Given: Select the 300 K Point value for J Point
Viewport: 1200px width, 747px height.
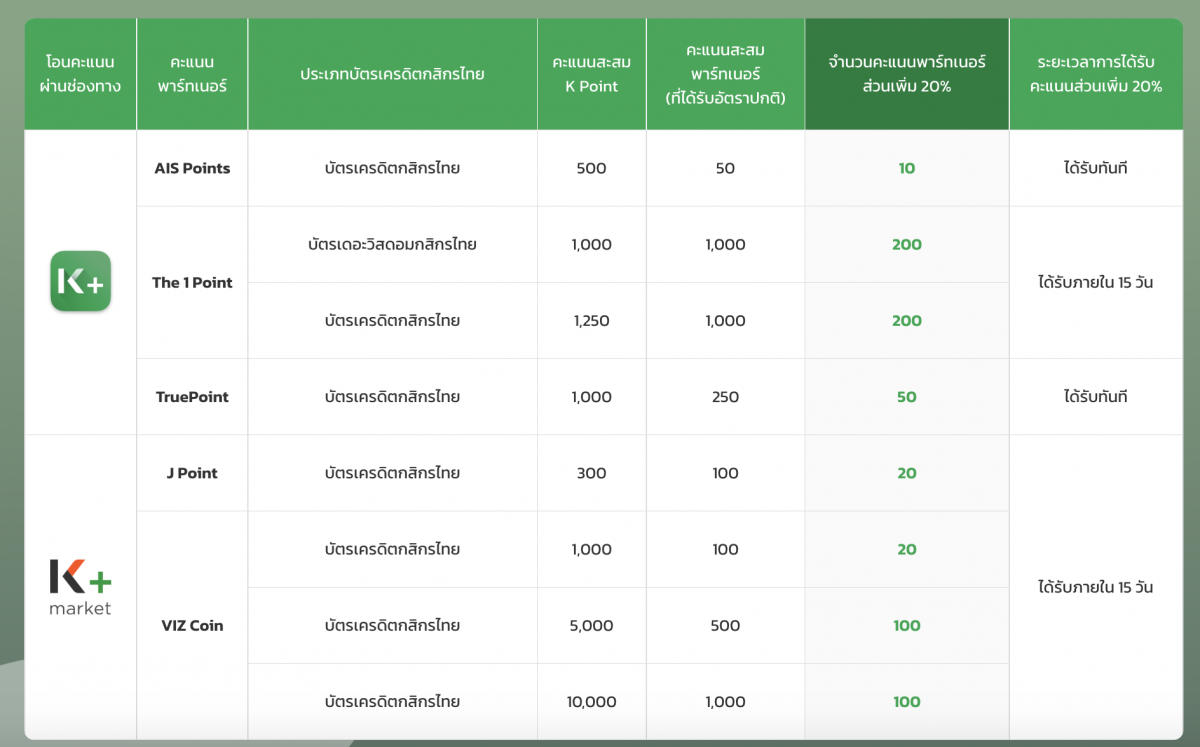Looking at the screenshot, I should click(x=591, y=473).
